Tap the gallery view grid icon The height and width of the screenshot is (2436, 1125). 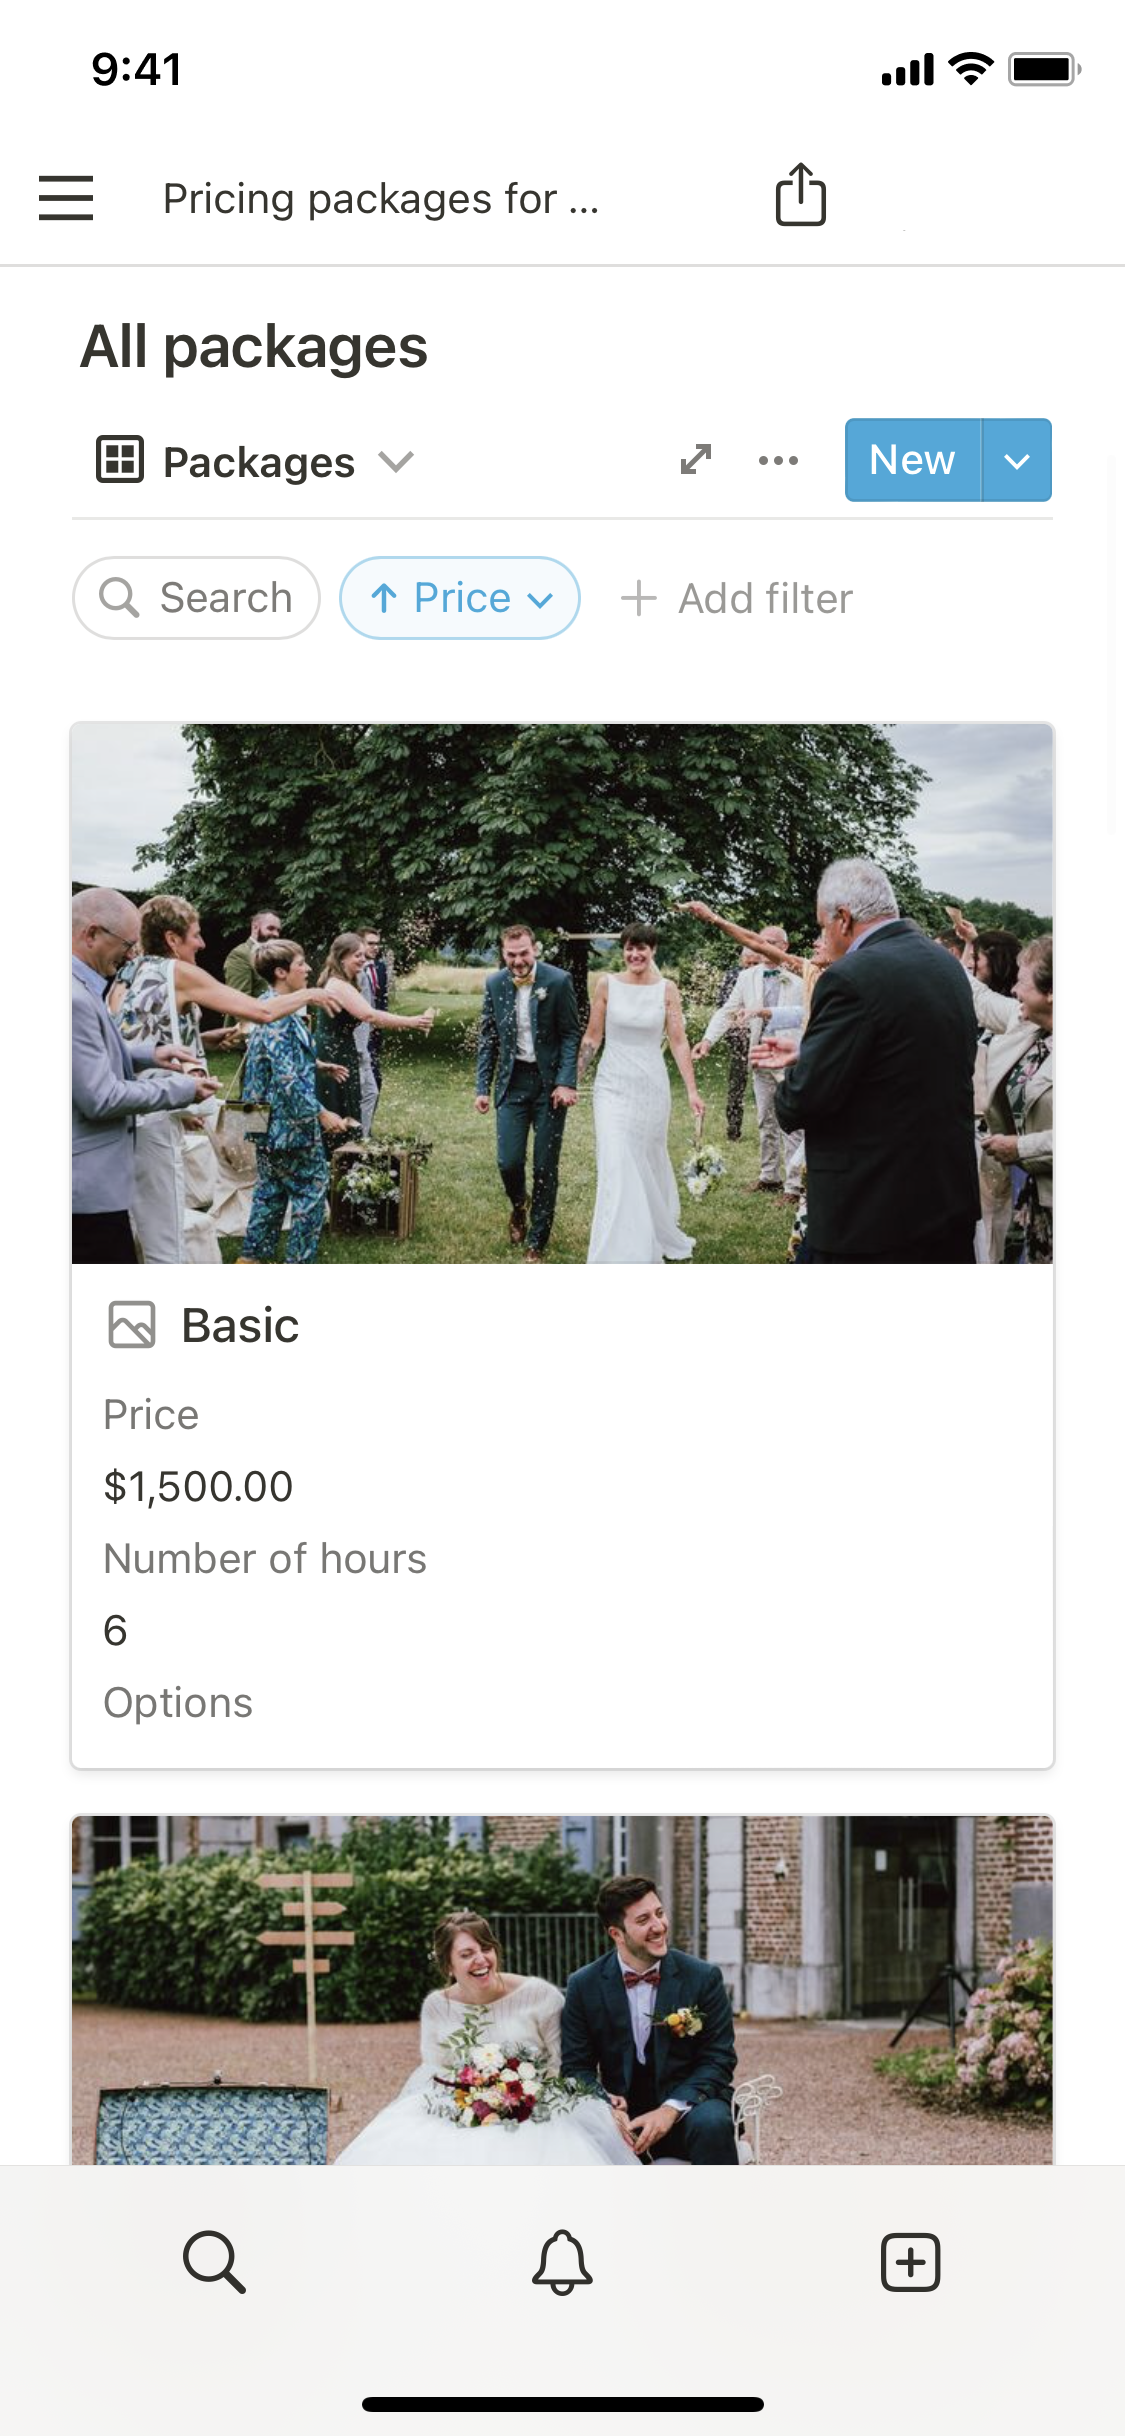point(120,460)
